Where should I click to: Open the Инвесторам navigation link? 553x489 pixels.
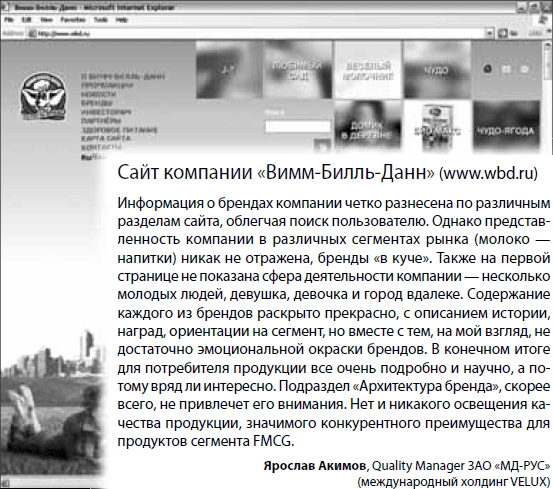click(106, 112)
